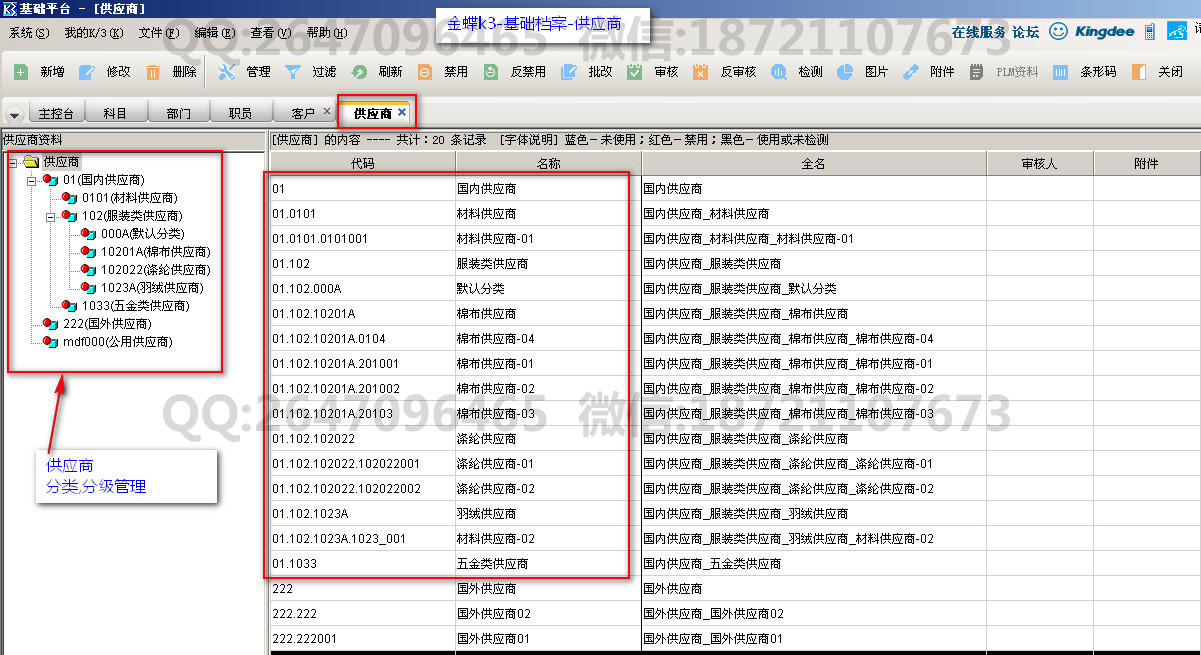The height and width of the screenshot is (655, 1201).
Task: Click the 删除 (Delete) trash icon
Action: click(153, 72)
